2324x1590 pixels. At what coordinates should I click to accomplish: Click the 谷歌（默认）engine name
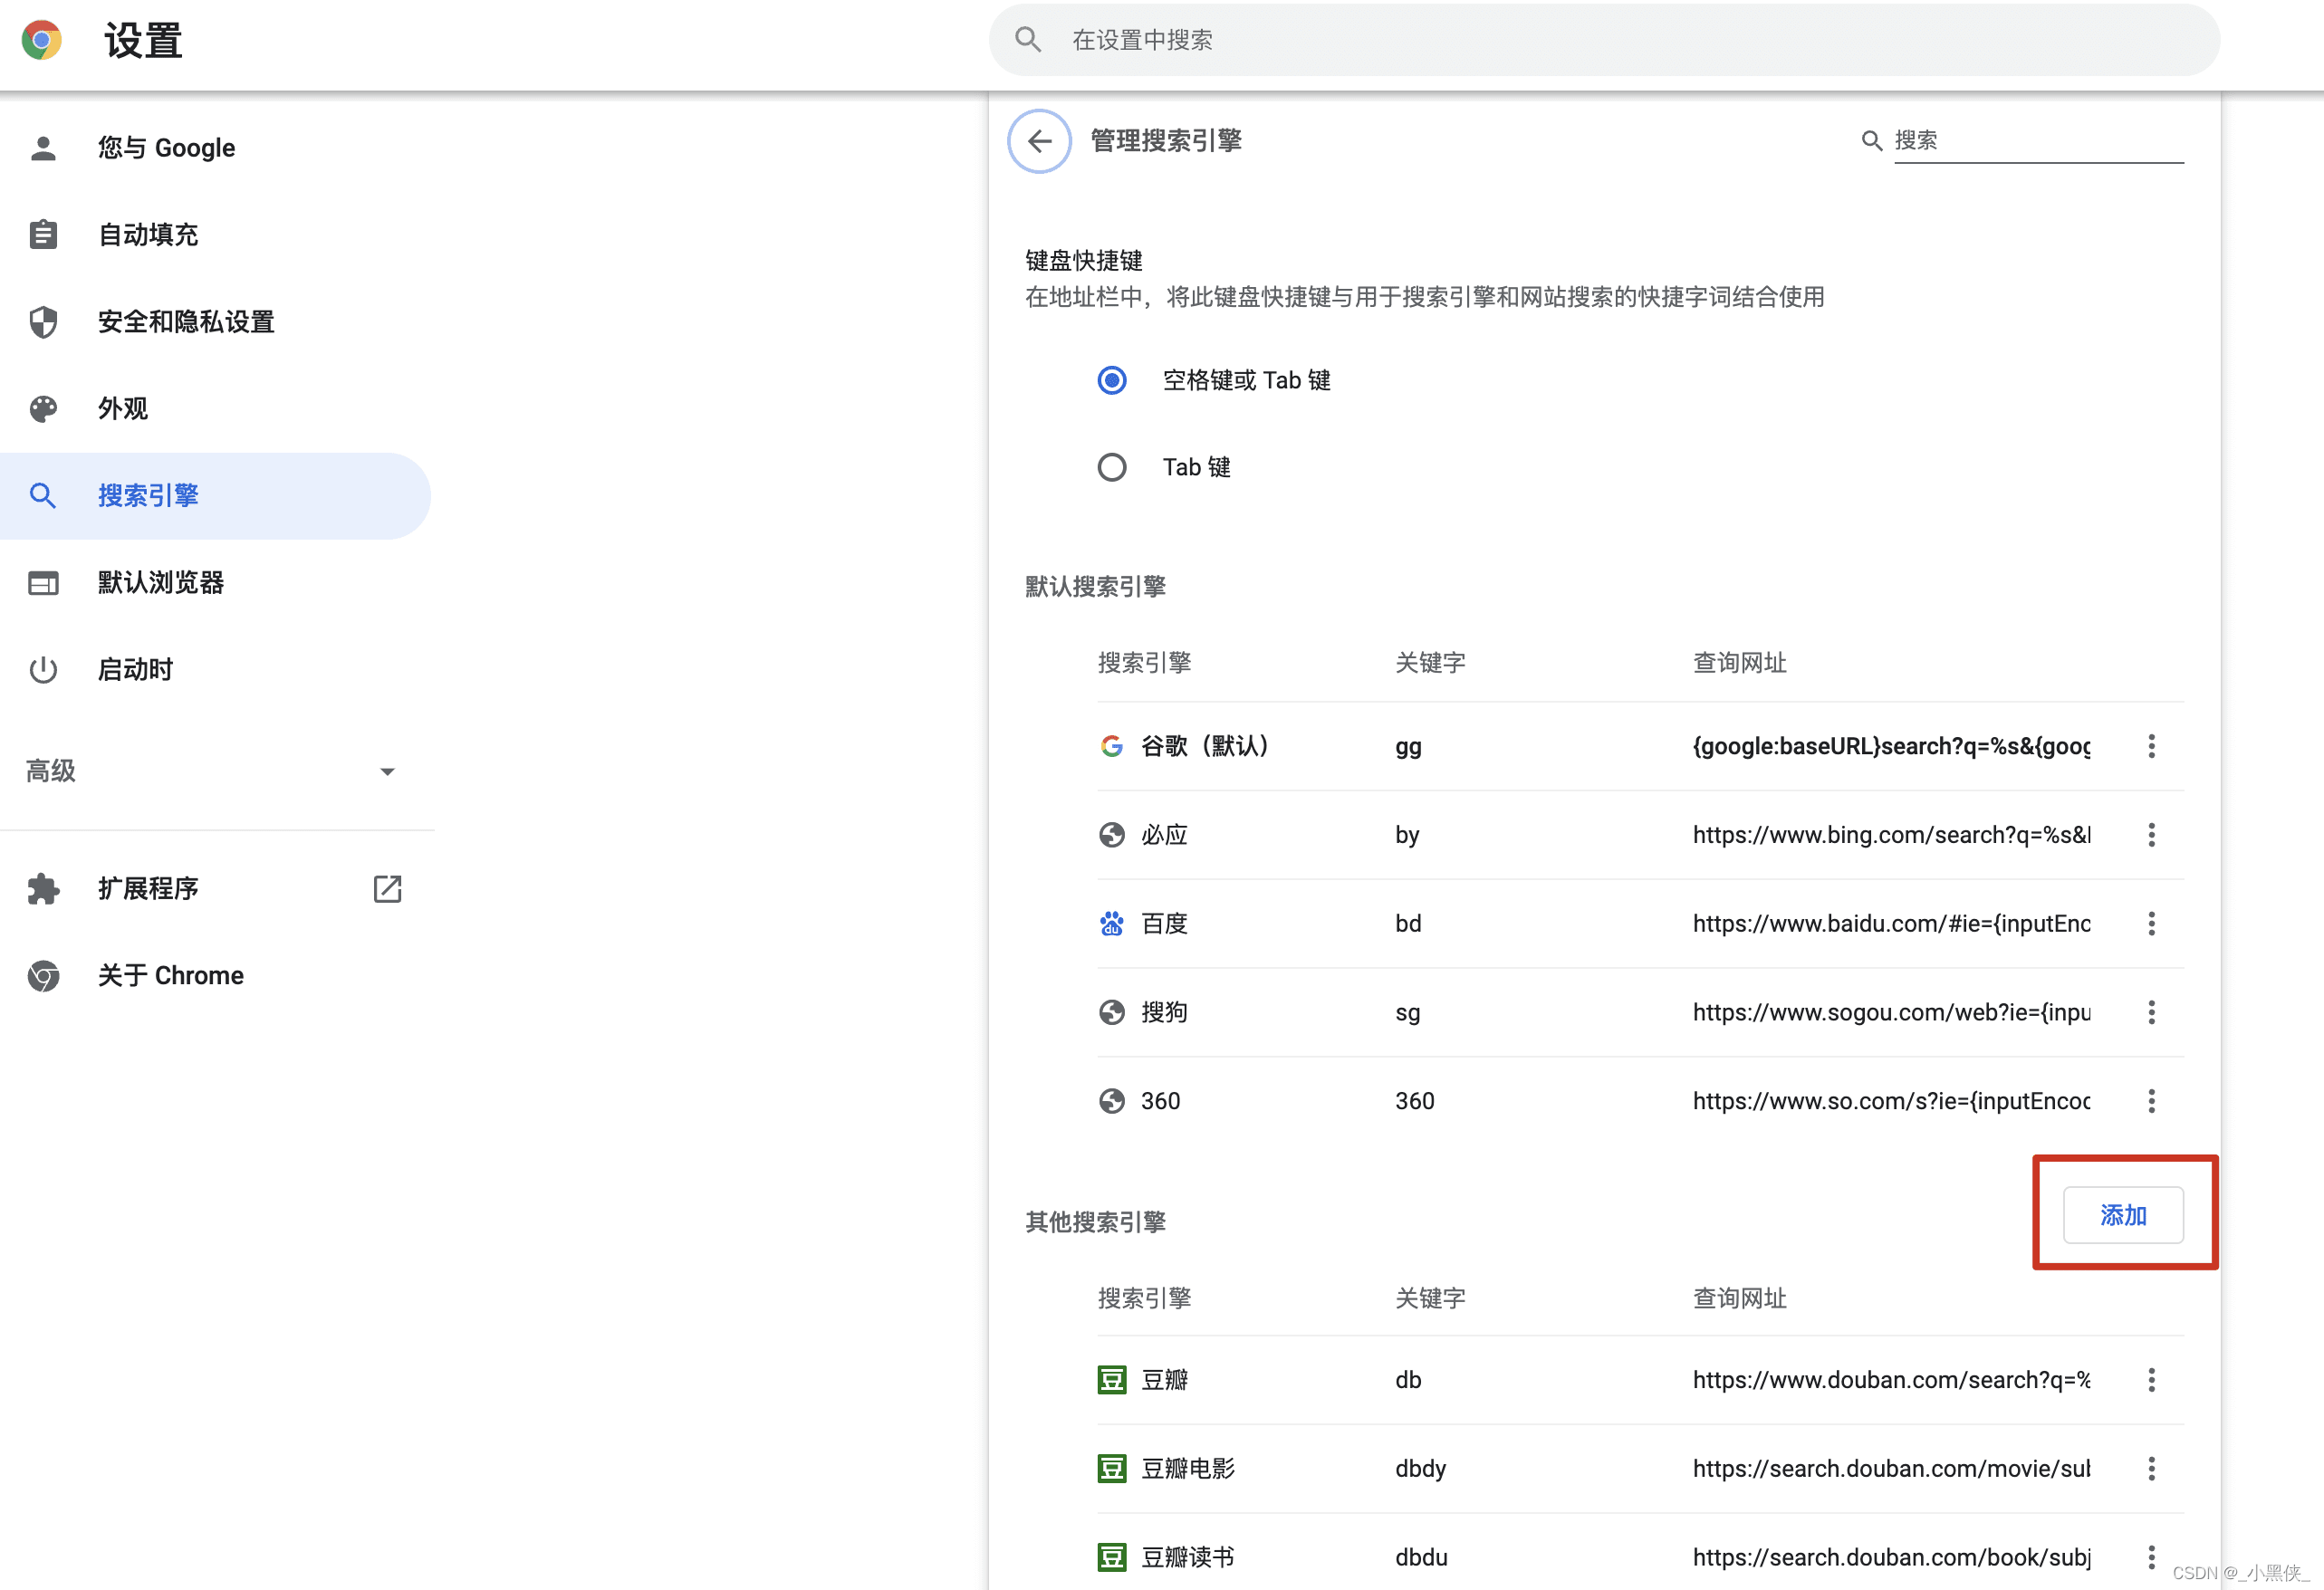point(1205,746)
